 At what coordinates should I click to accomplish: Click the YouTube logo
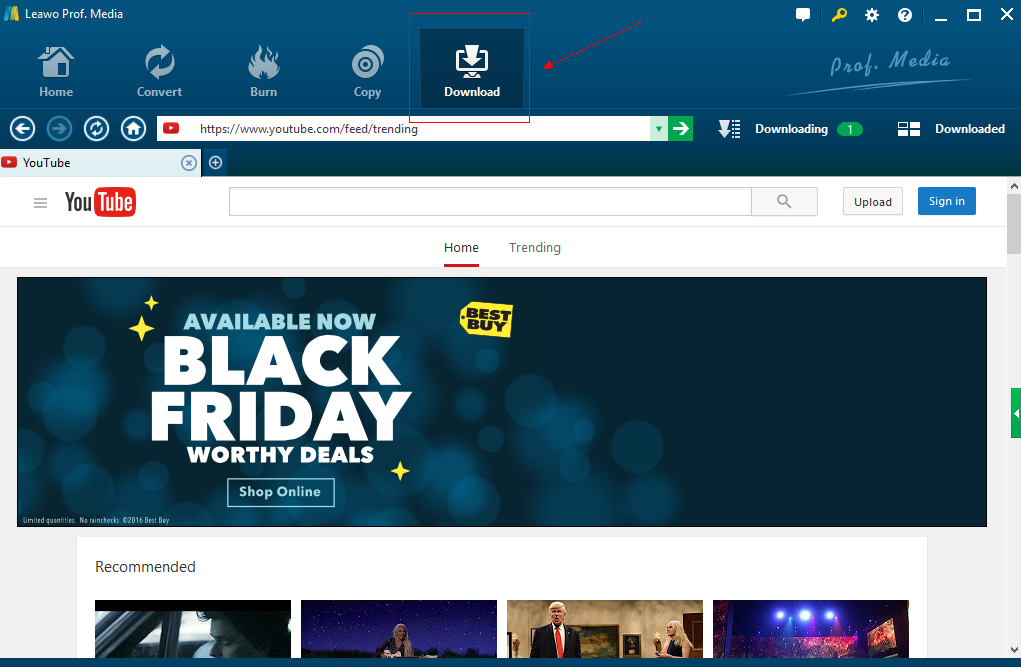pos(100,202)
